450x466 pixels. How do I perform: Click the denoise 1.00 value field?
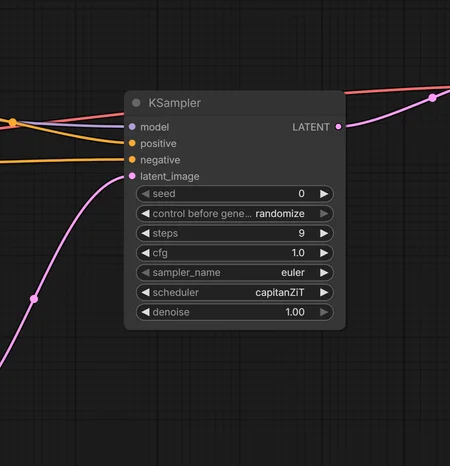235,312
